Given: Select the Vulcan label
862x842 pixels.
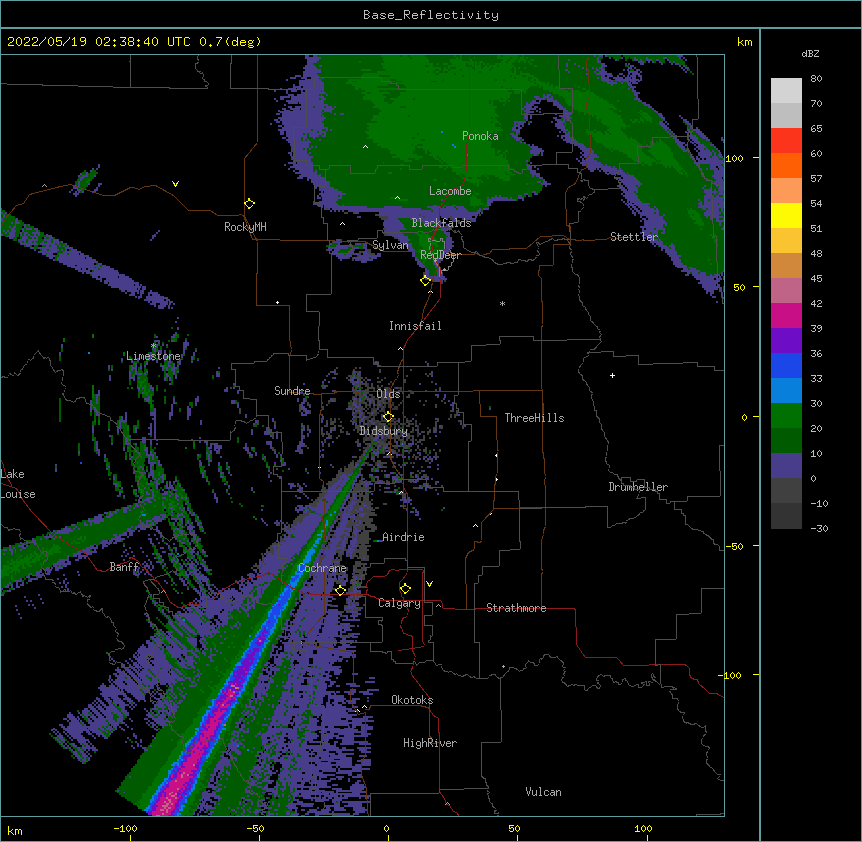Looking at the screenshot, I should click(x=543, y=792).
